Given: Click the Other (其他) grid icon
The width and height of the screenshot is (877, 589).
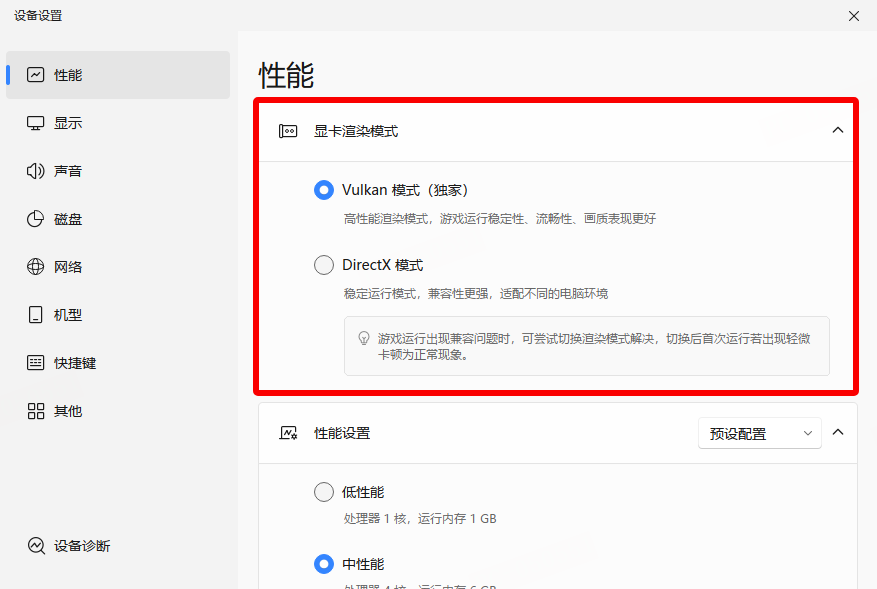Looking at the screenshot, I should click(36, 411).
